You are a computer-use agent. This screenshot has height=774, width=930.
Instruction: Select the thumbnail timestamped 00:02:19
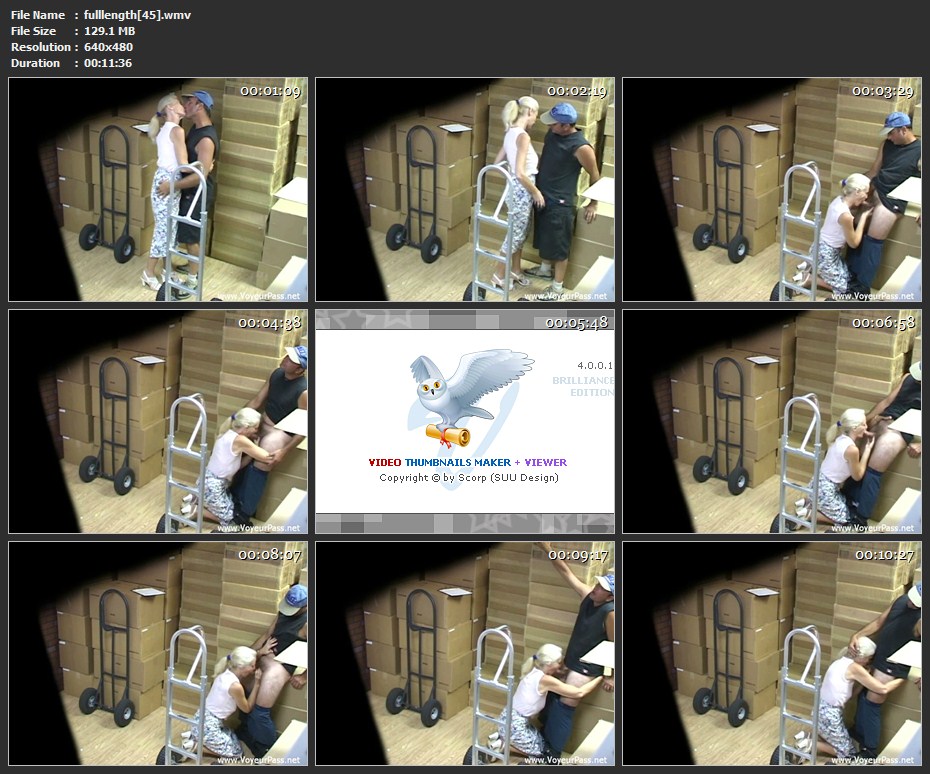(465, 190)
